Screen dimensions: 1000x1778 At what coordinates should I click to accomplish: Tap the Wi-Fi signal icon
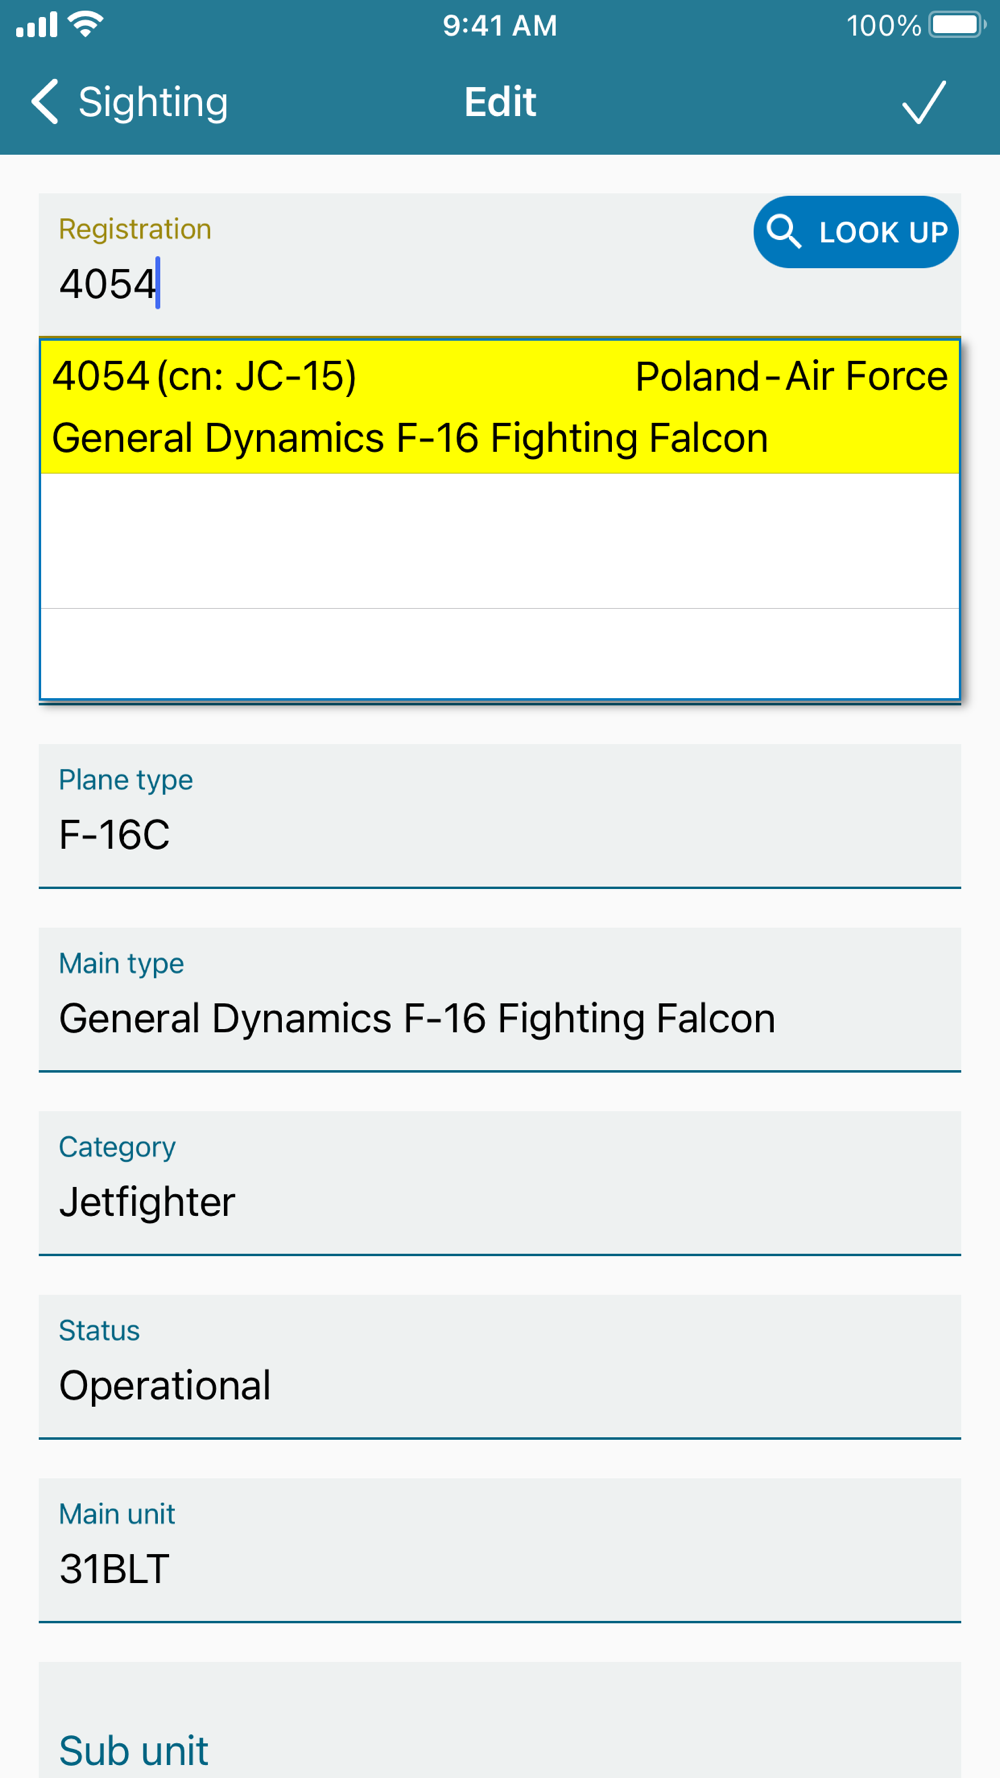pyautogui.click(x=87, y=24)
